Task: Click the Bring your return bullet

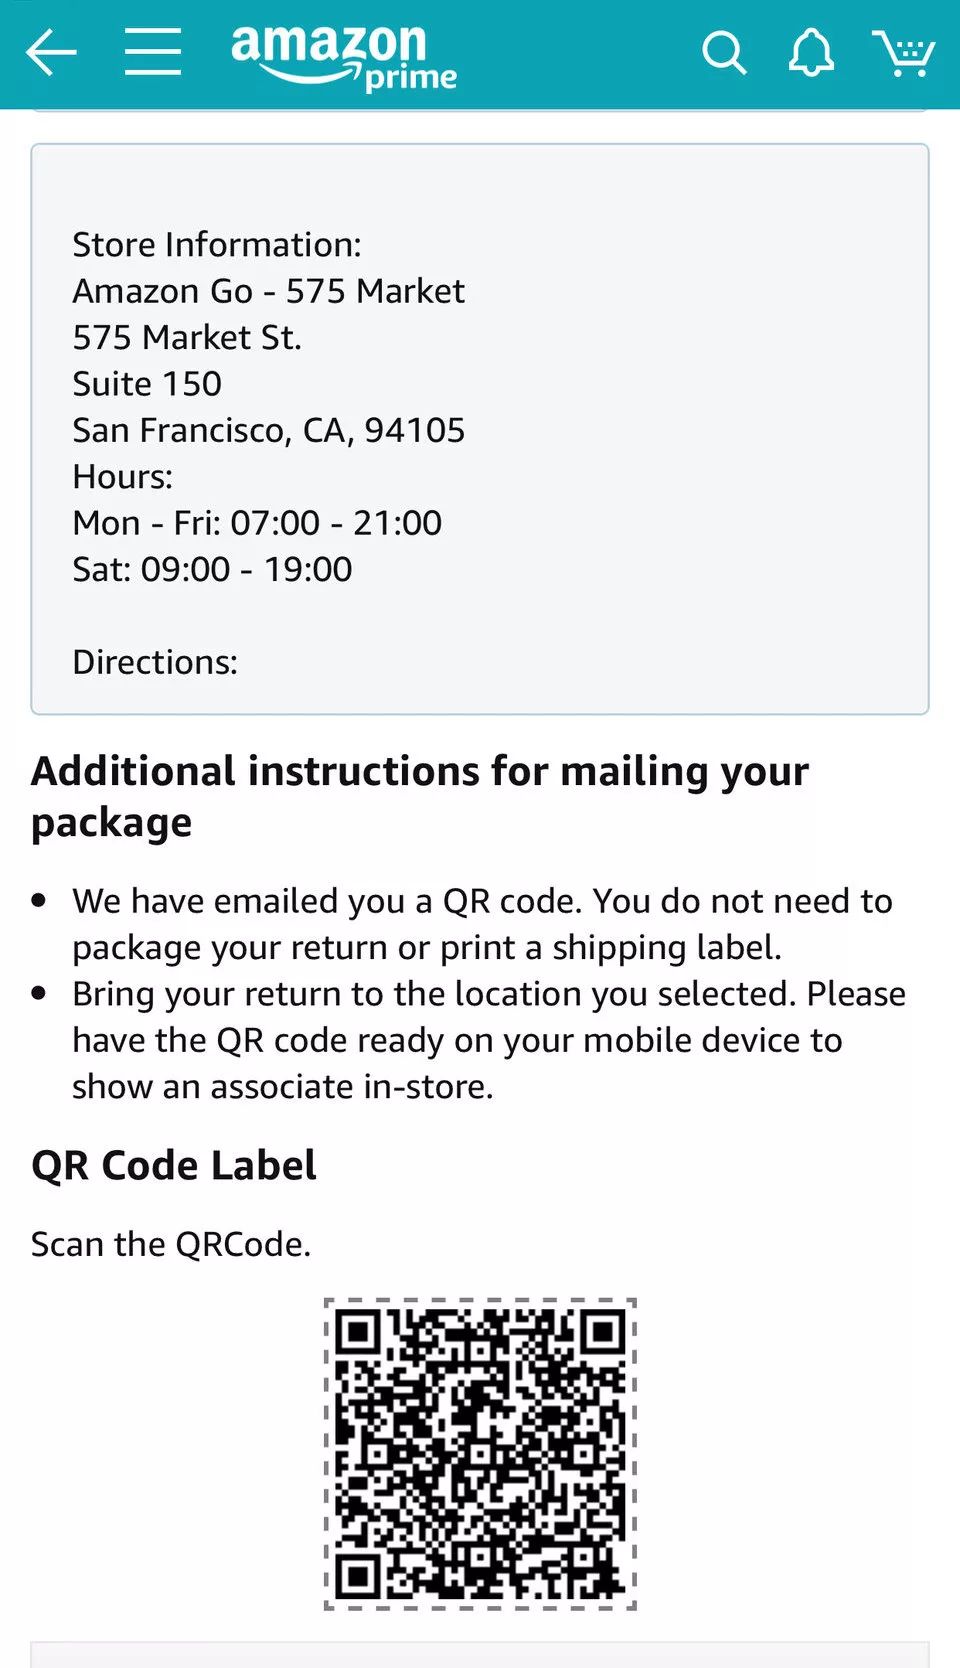Action: [x=488, y=1040]
